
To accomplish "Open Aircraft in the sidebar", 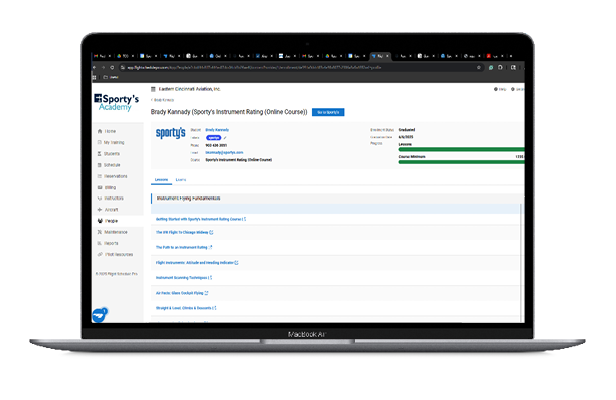I will pos(111,209).
